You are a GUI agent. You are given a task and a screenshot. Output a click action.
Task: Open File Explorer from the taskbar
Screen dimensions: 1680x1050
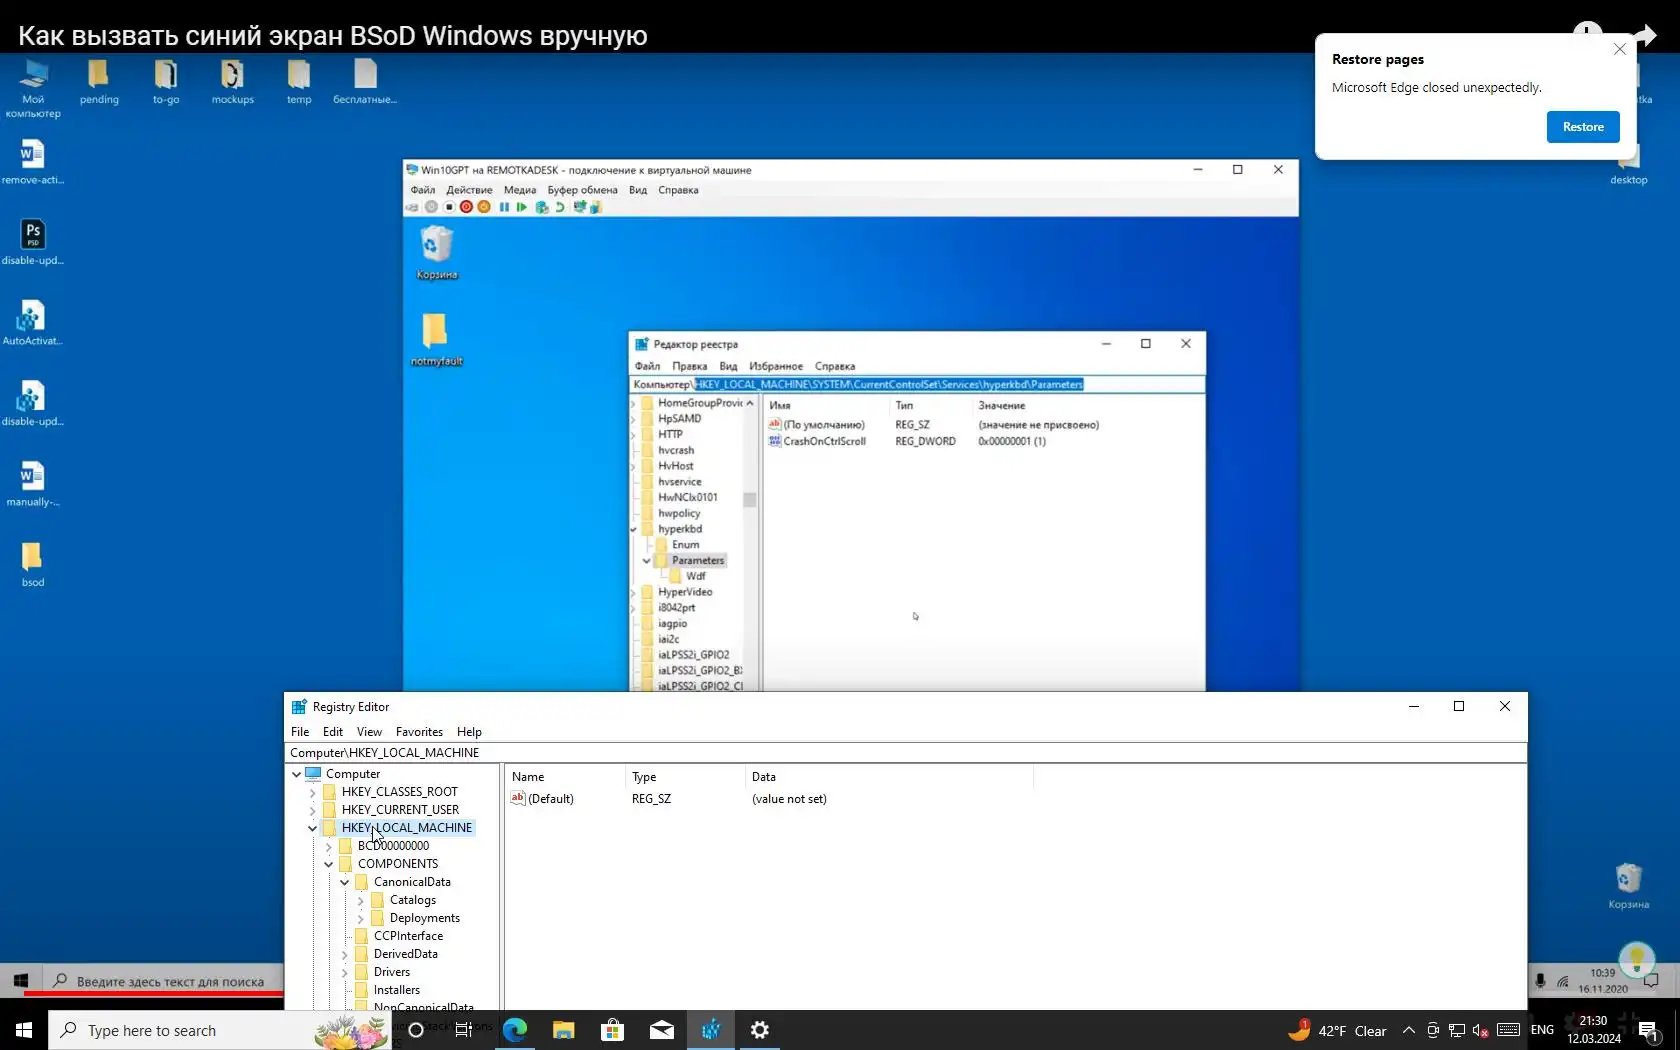coord(564,1030)
